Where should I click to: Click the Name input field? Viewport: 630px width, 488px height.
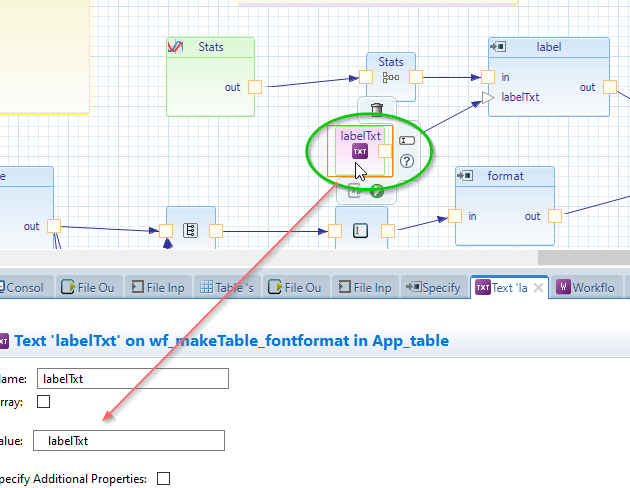pos(132,378)
